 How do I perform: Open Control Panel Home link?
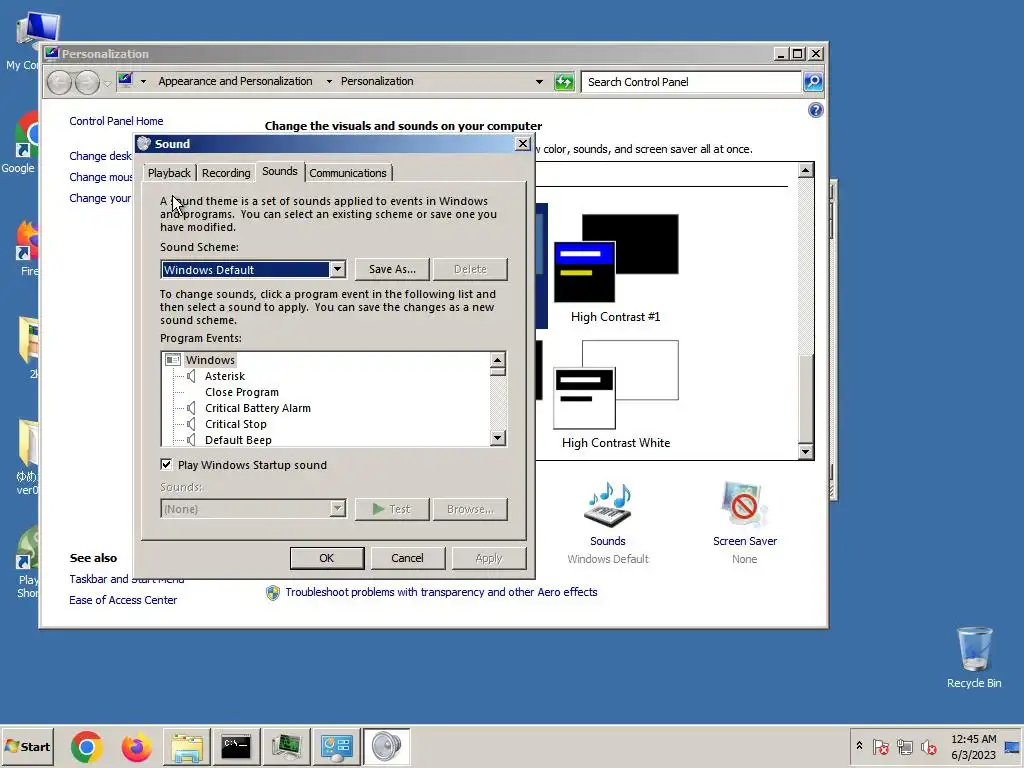click(x=116, y=121)
